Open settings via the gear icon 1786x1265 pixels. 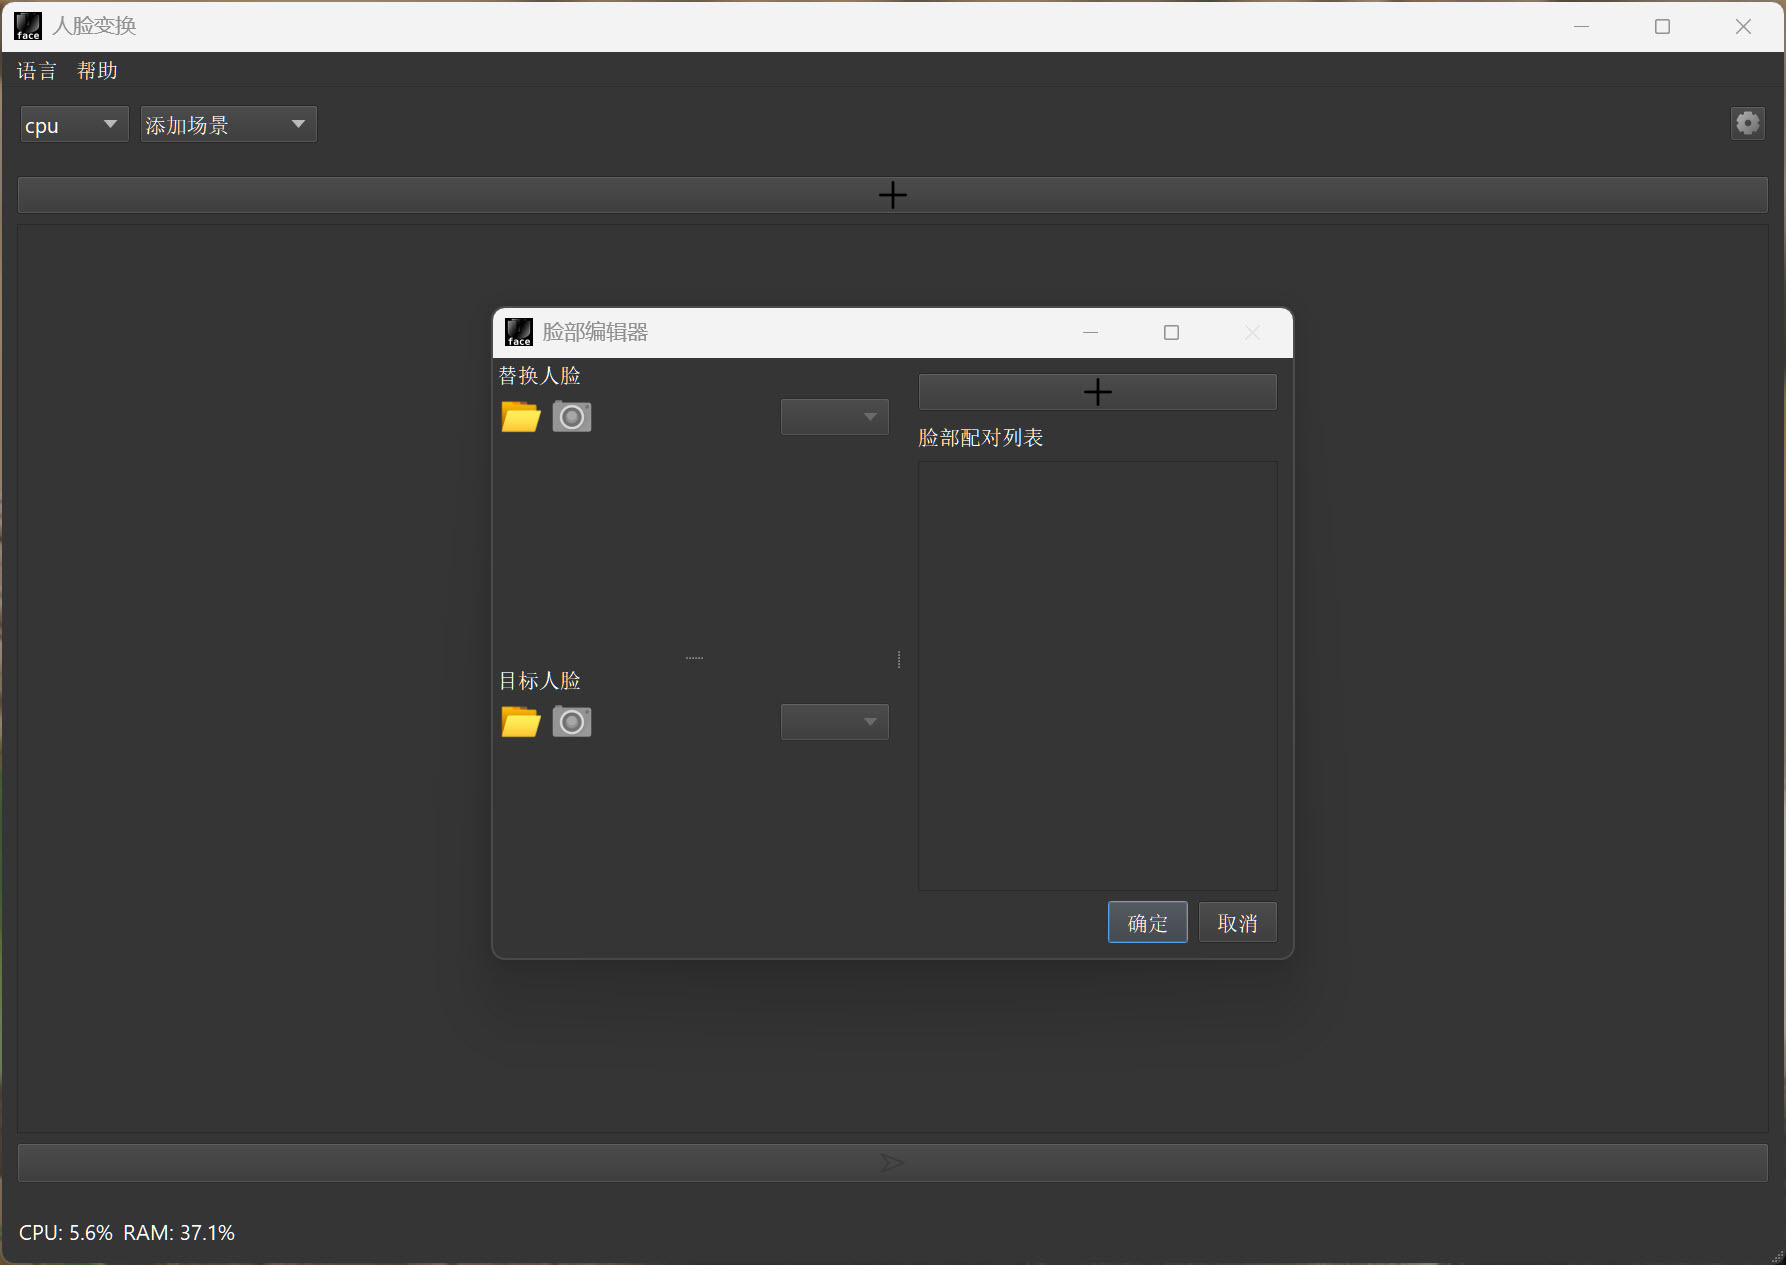[x=1747, y=123]
